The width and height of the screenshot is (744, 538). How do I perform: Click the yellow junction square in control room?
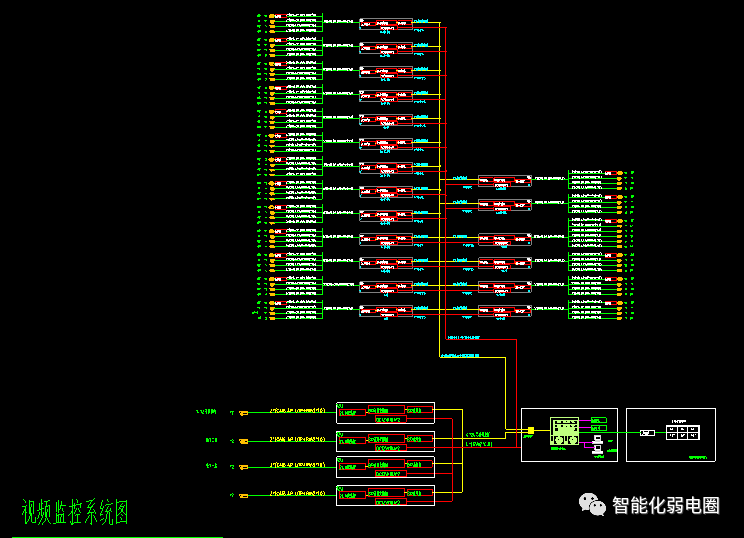[531, 430]
